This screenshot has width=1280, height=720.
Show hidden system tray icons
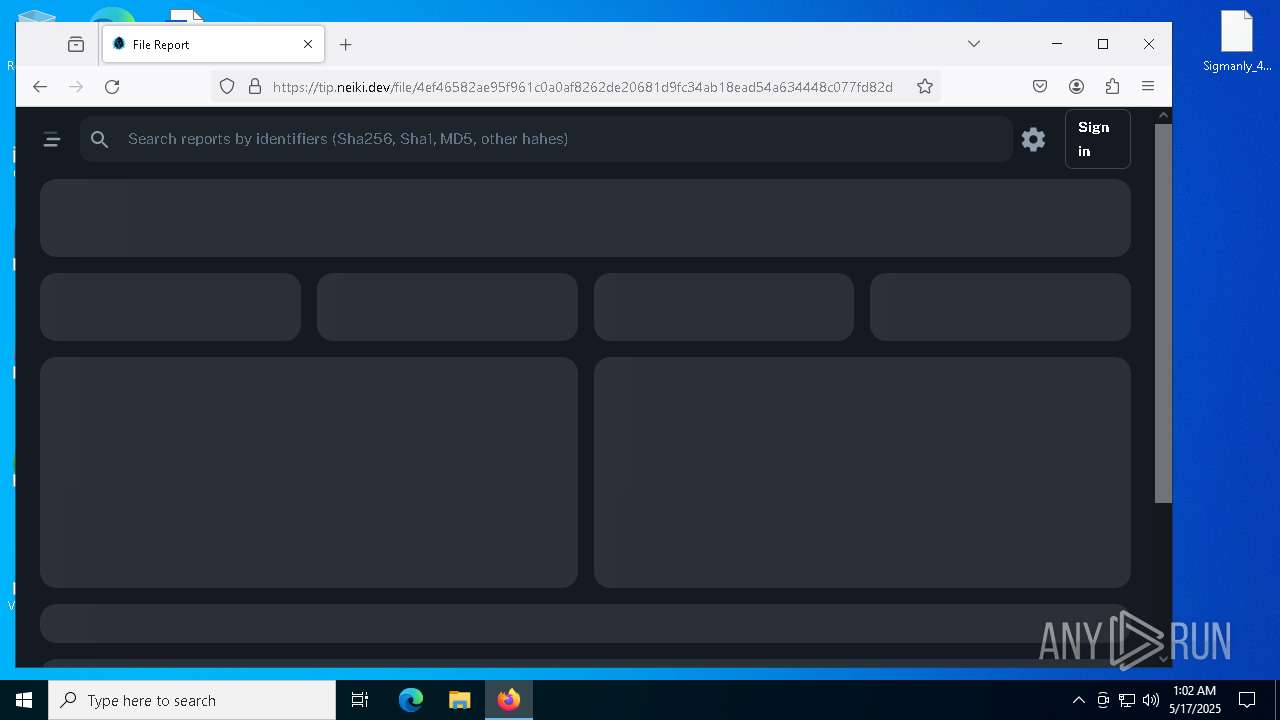tap(1079, 700)
